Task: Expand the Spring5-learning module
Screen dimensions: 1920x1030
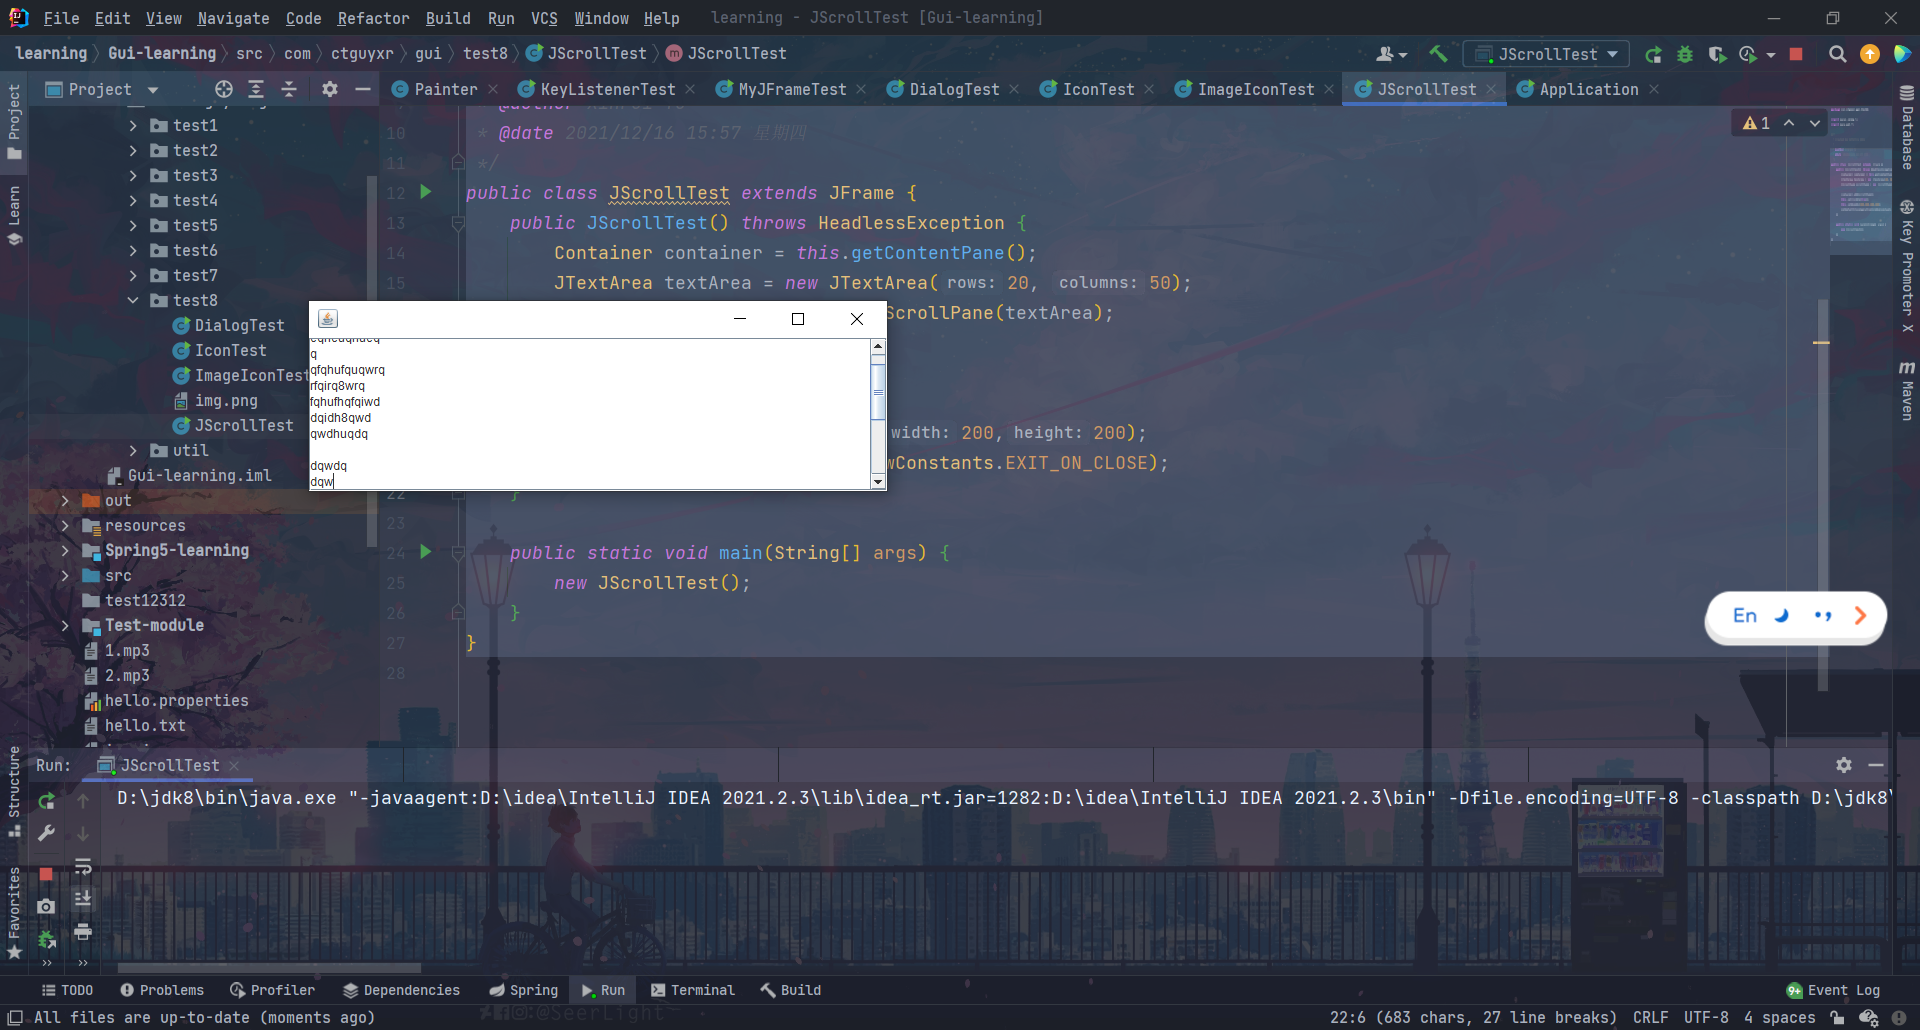Action: 65,550
